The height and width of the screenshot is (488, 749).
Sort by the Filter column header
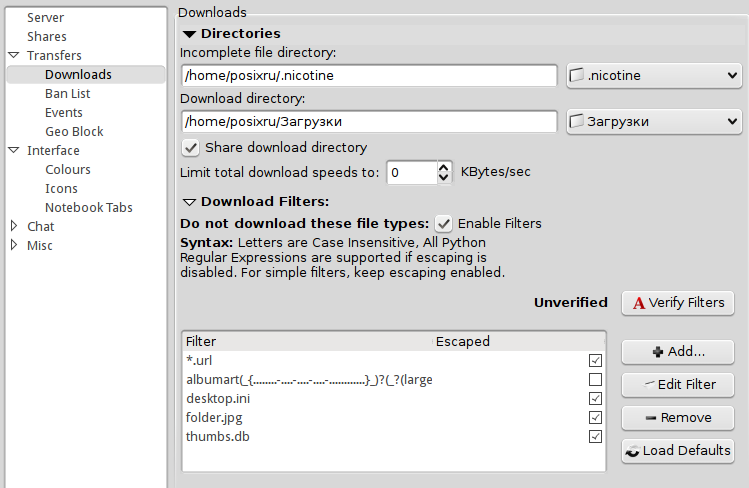click(x=307, y=341)
